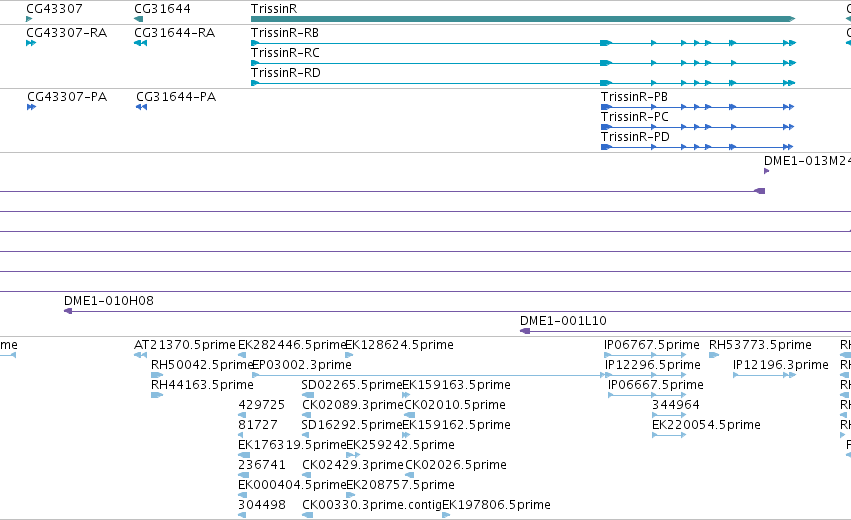Select the RH53773.5prime EST label
851x520 pixels.
760,345
